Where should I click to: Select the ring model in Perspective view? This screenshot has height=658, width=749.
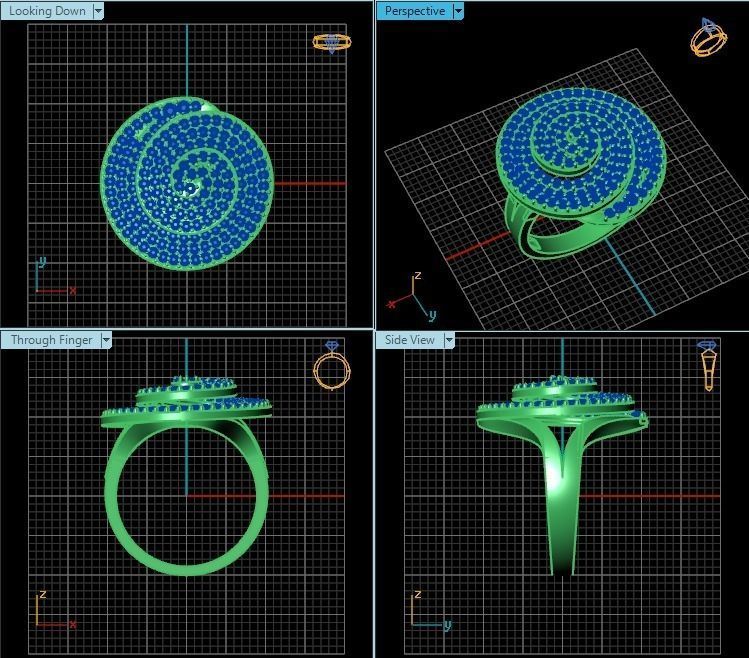point(580,172)
